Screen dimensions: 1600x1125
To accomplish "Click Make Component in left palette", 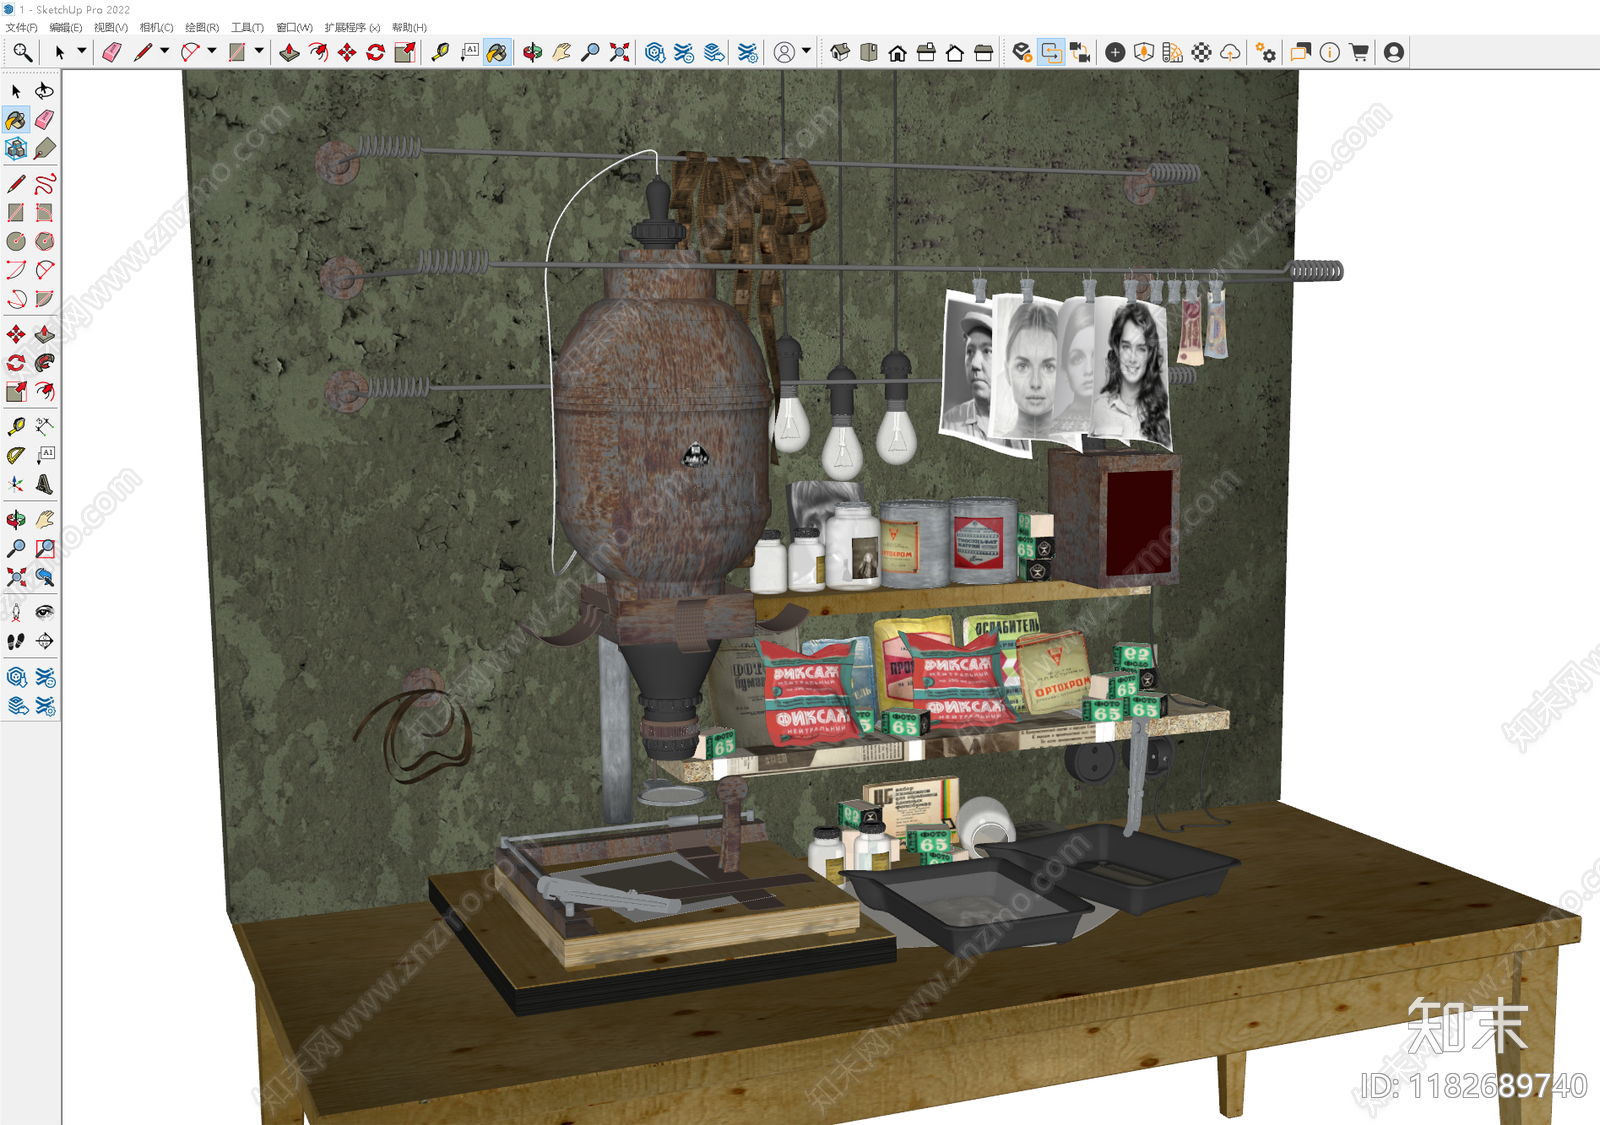I will pos(16,149).
